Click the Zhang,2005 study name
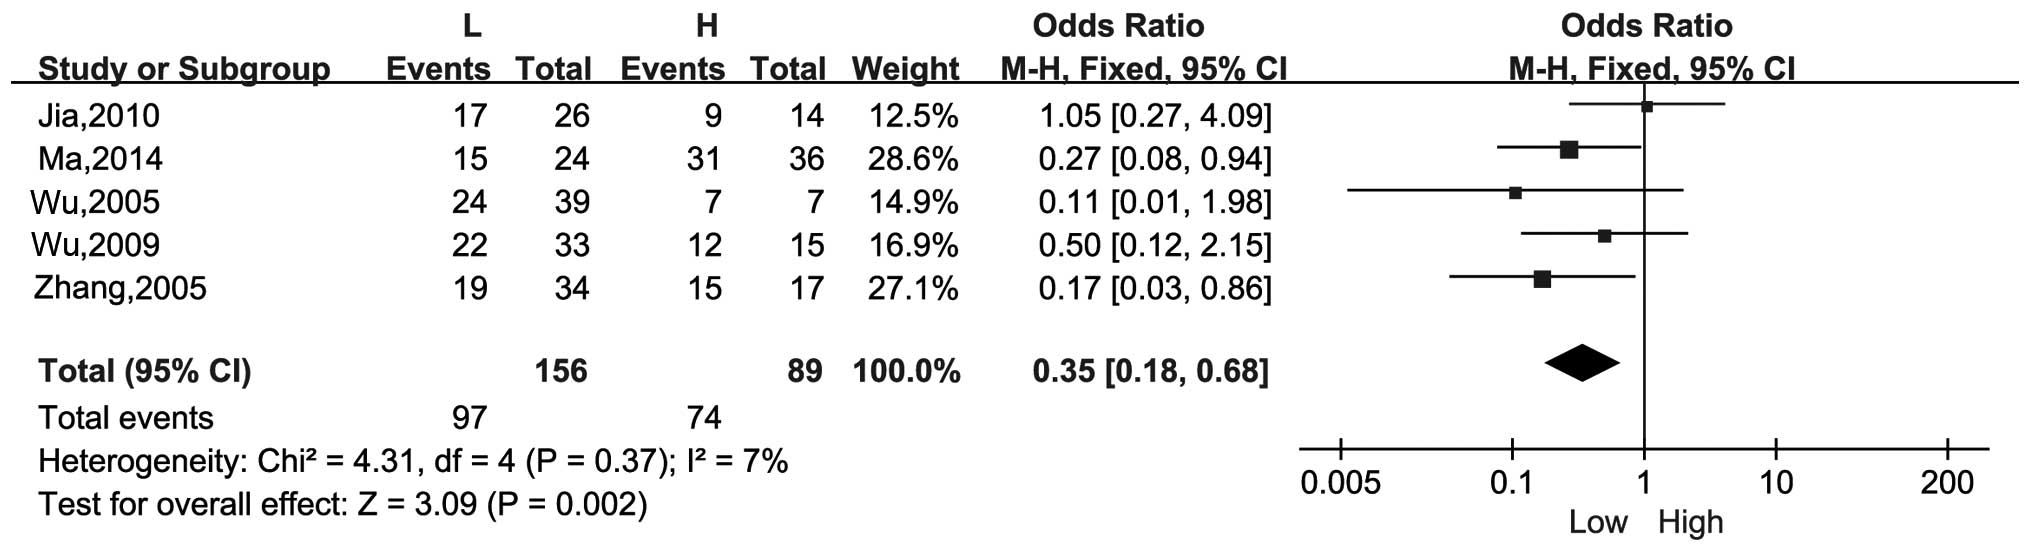 [x=120, y=288]
